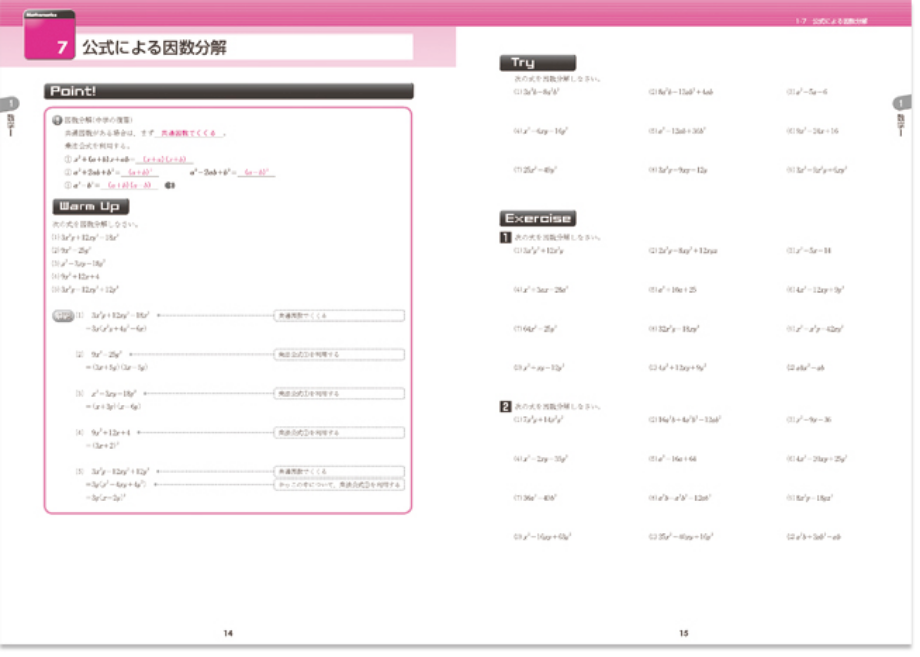Image resolution: width=920 pixels, height=657 pixels.
Task: Click the bottom hint box beside solution (5)
Action: (339, 484)
